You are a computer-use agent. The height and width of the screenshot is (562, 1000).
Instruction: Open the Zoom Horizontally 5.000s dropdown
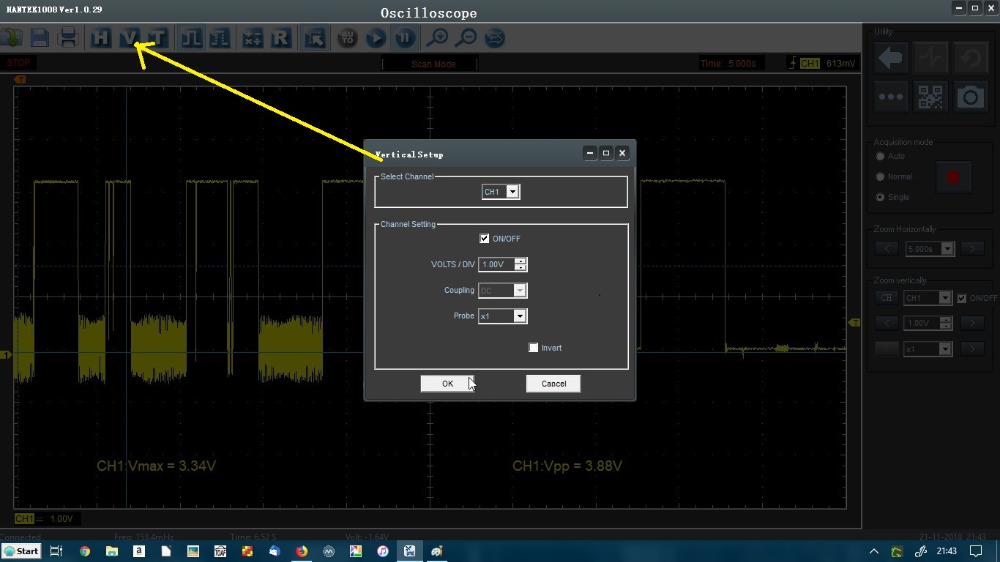(948, 249)
